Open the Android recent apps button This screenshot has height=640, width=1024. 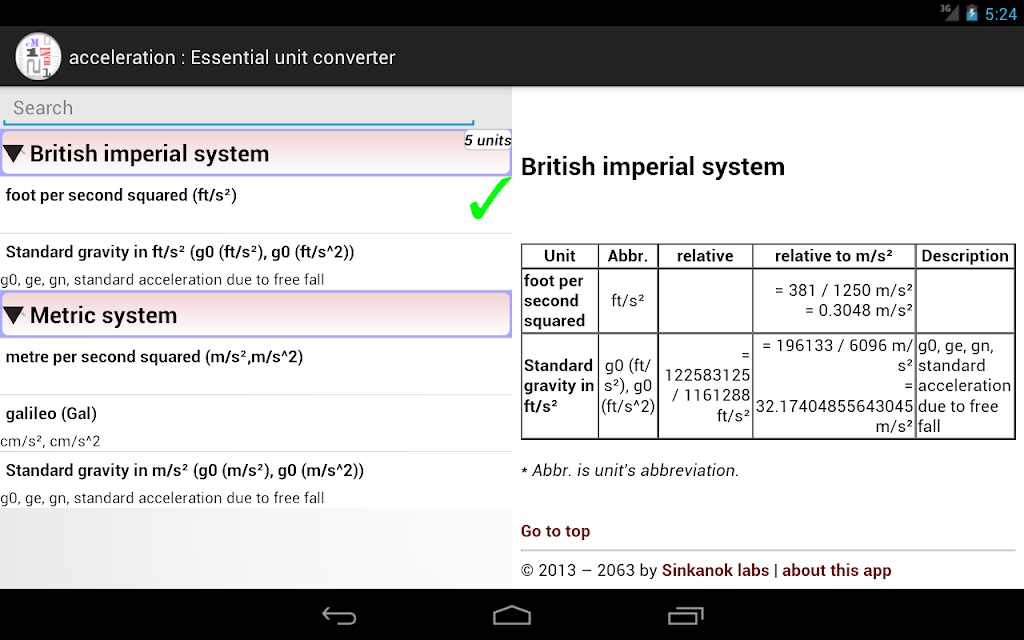(x=685, y=615)
